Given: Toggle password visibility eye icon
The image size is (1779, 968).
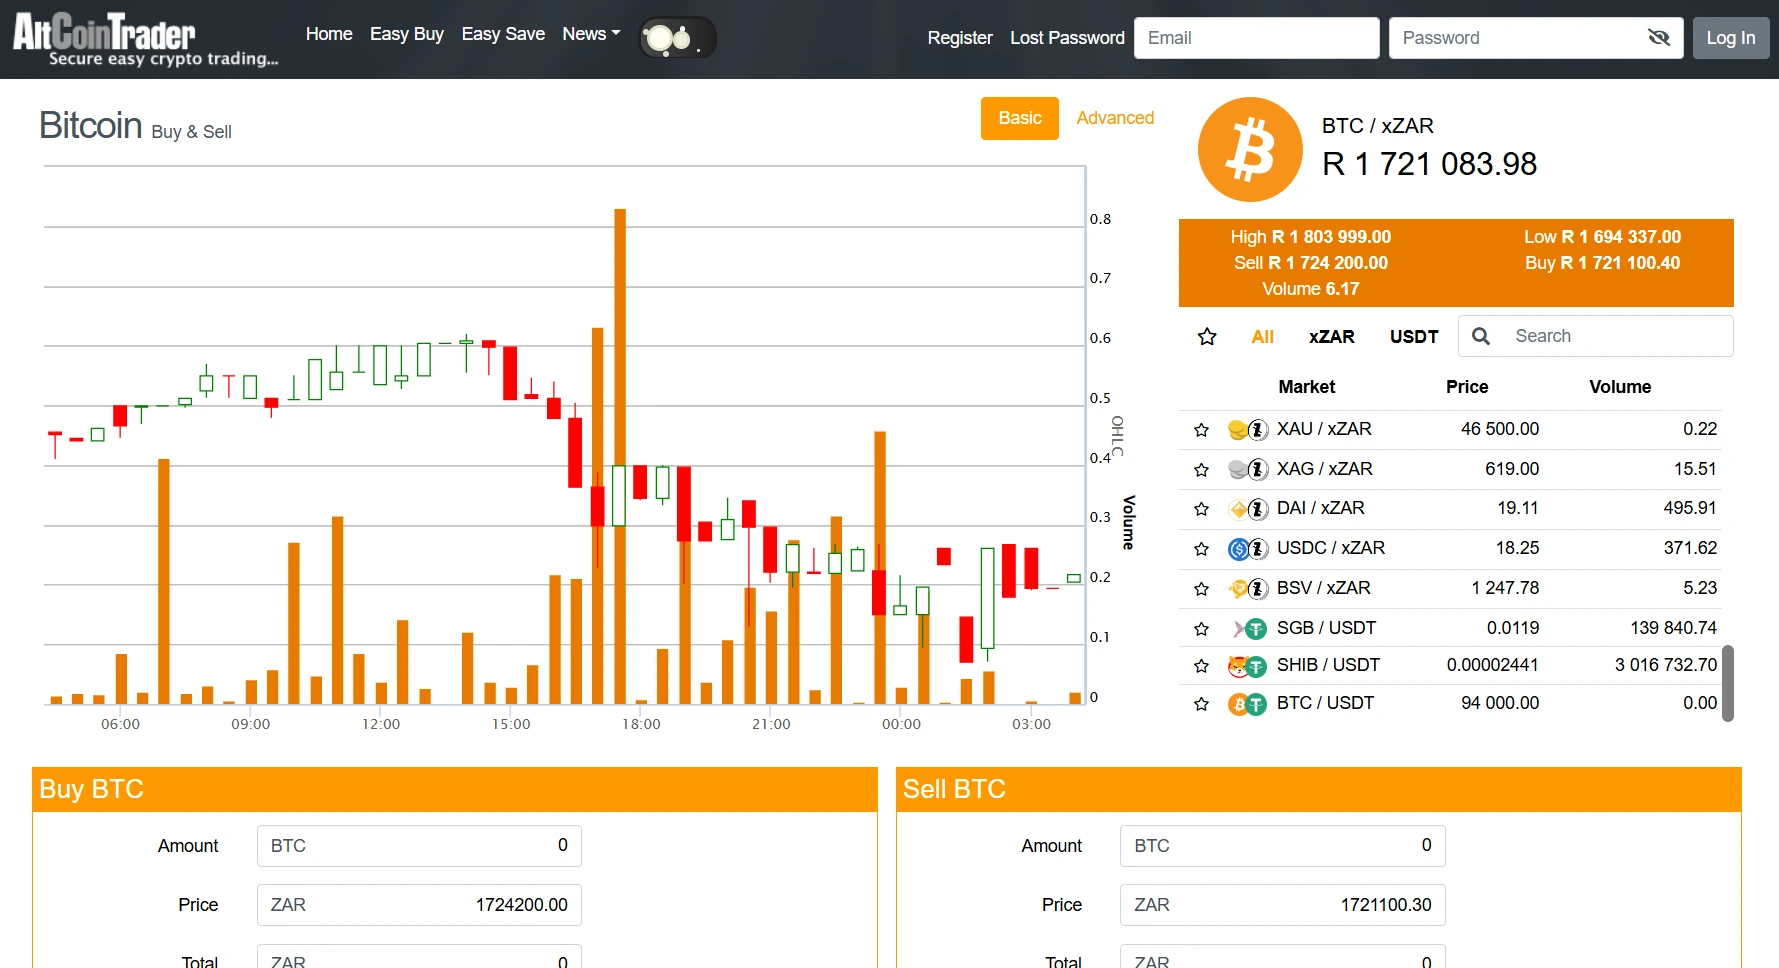Looking at the screenshot, I should pos(1658,38).
